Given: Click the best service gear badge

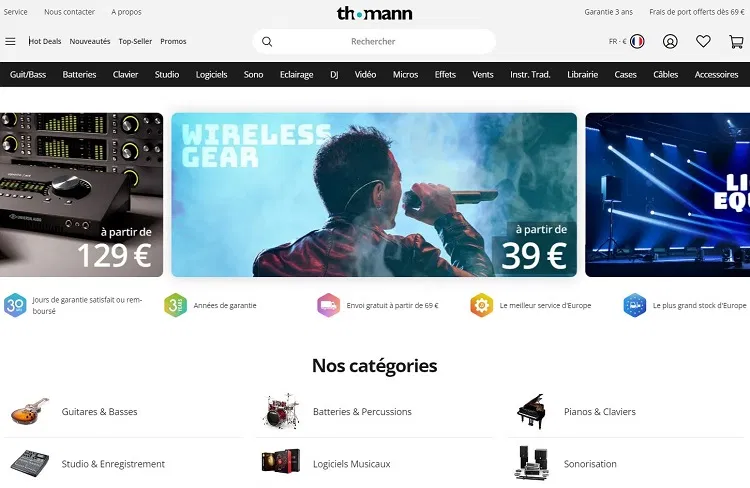Looking at the screenshot, I should pos(481,305).
